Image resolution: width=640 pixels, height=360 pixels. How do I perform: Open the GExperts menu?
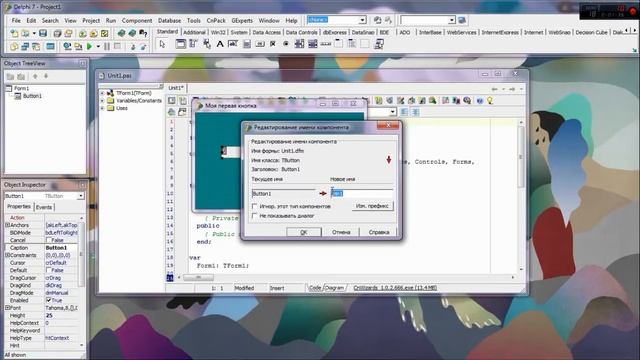click(242, 20)
